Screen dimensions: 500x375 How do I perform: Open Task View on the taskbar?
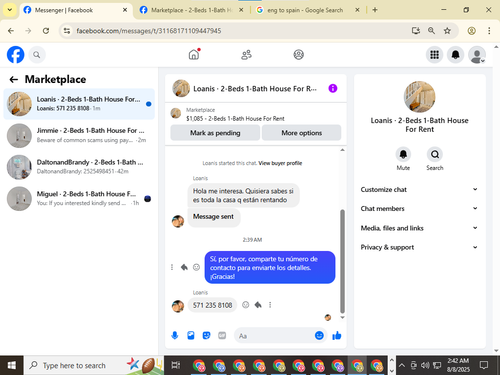pos(176,365)
